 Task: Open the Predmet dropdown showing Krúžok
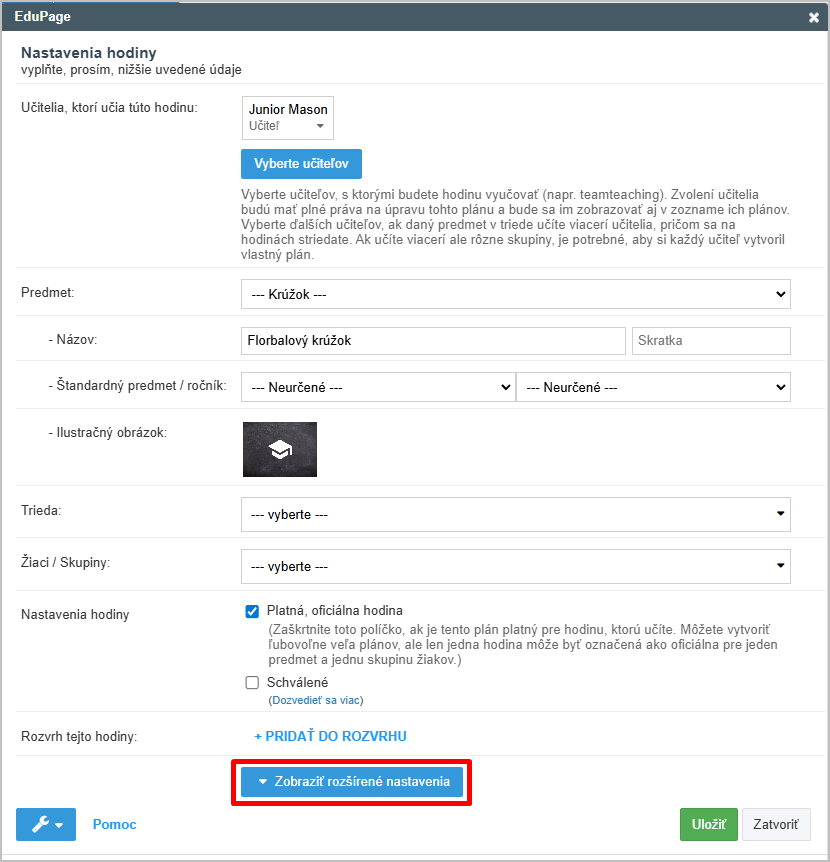(515, 295)
